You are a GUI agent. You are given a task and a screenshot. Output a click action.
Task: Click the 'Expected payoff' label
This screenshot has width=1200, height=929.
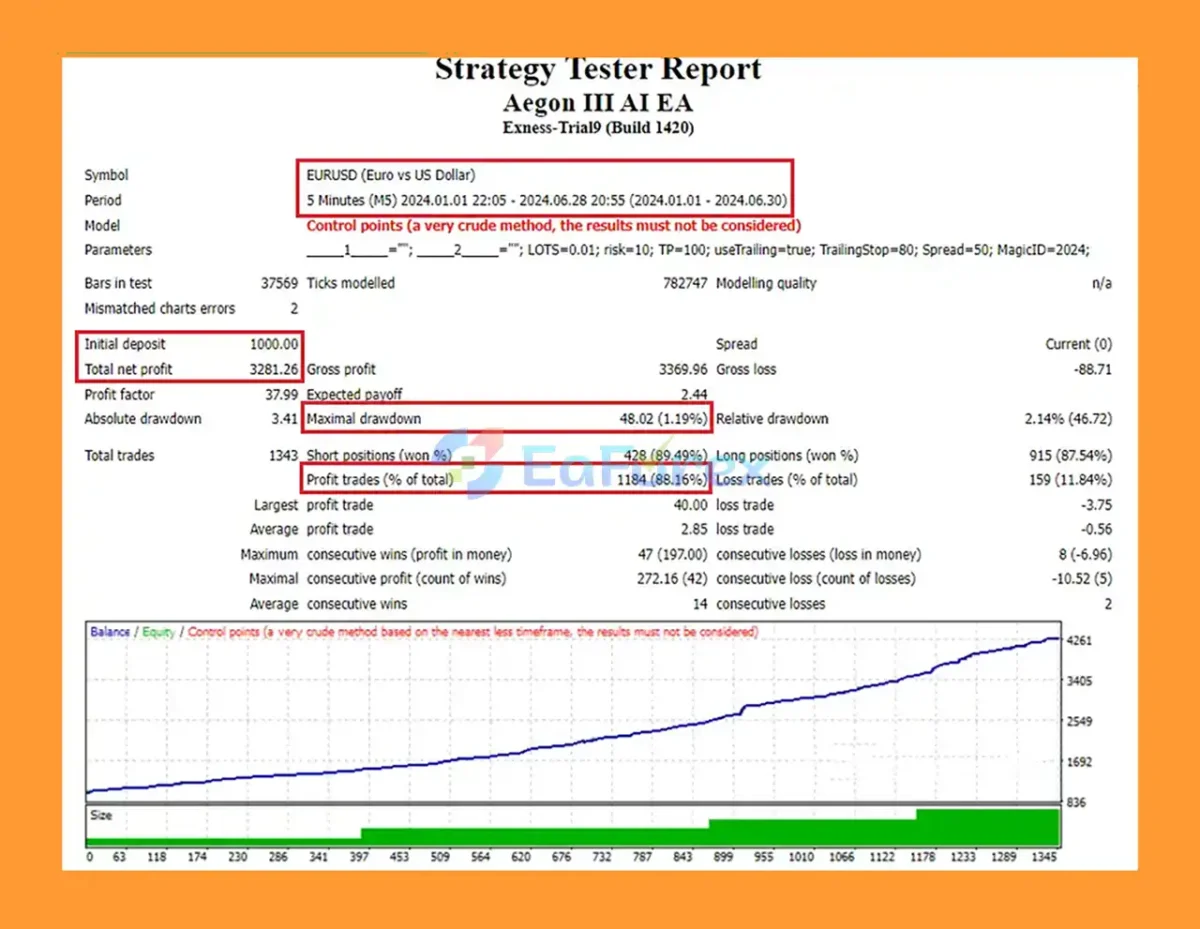coord(354,394)
